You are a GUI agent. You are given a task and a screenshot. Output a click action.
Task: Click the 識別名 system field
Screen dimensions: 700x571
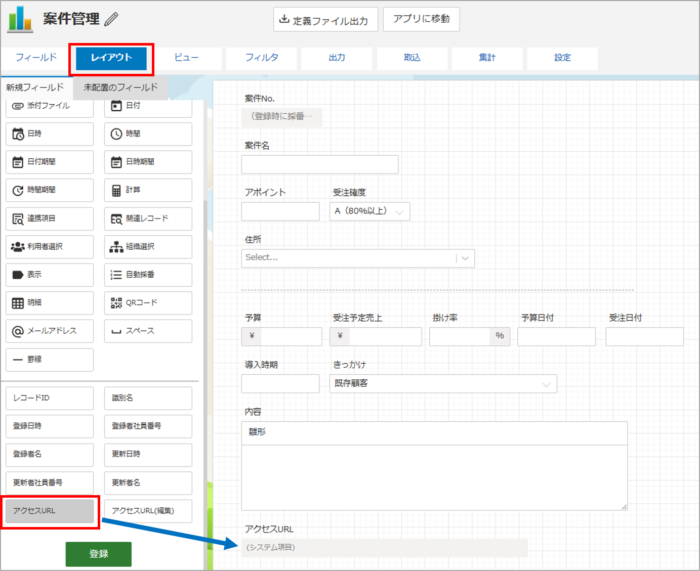[148, 398]
